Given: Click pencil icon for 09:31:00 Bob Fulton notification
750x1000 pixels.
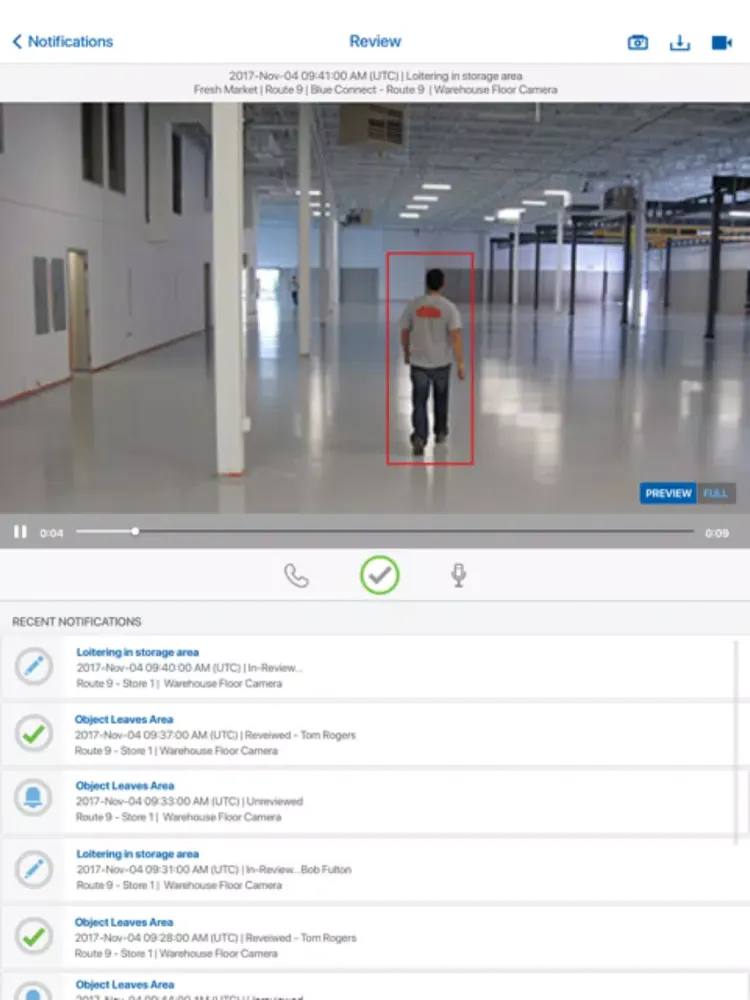Looking at the screenshot, I should point(34,869).
